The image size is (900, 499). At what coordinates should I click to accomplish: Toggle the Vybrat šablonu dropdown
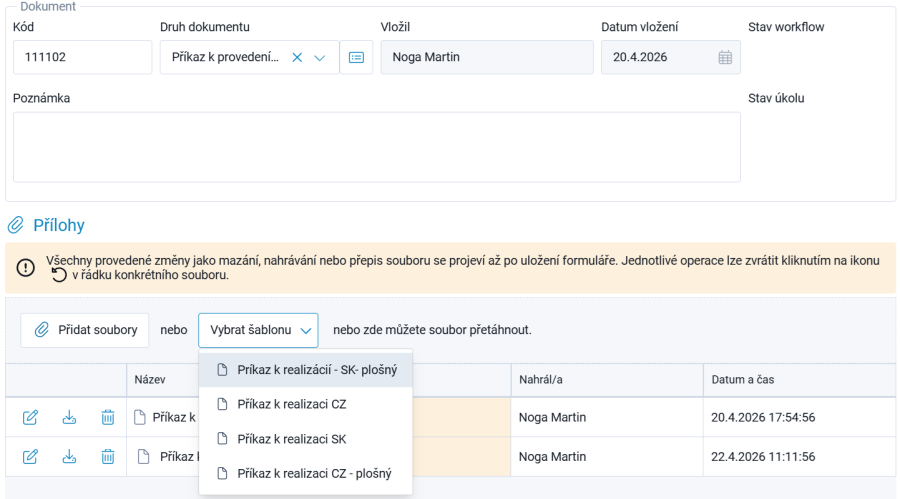(258, 330)
